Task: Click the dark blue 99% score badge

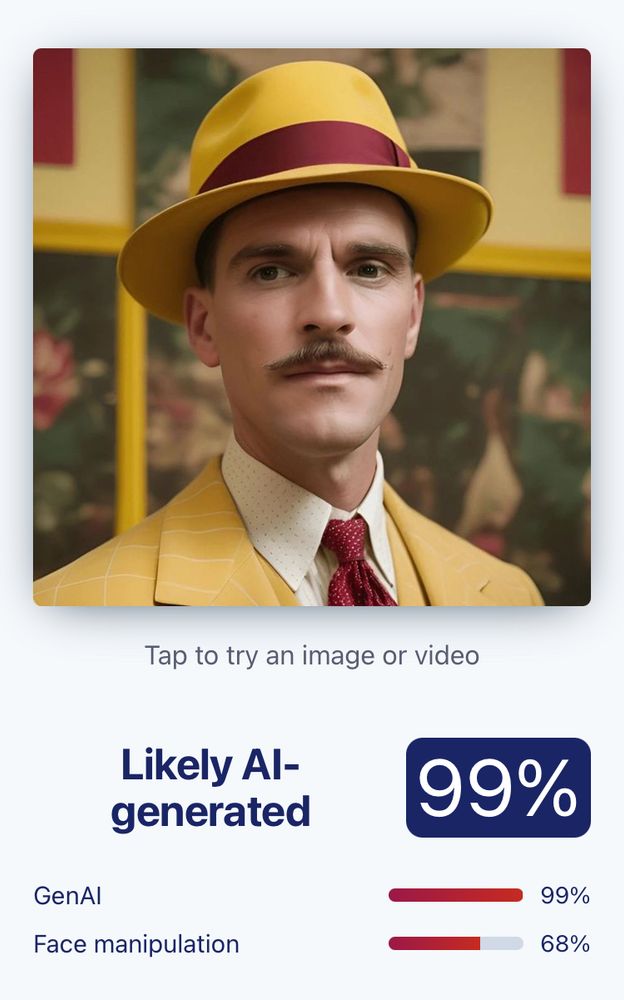Action: [498, 788]
